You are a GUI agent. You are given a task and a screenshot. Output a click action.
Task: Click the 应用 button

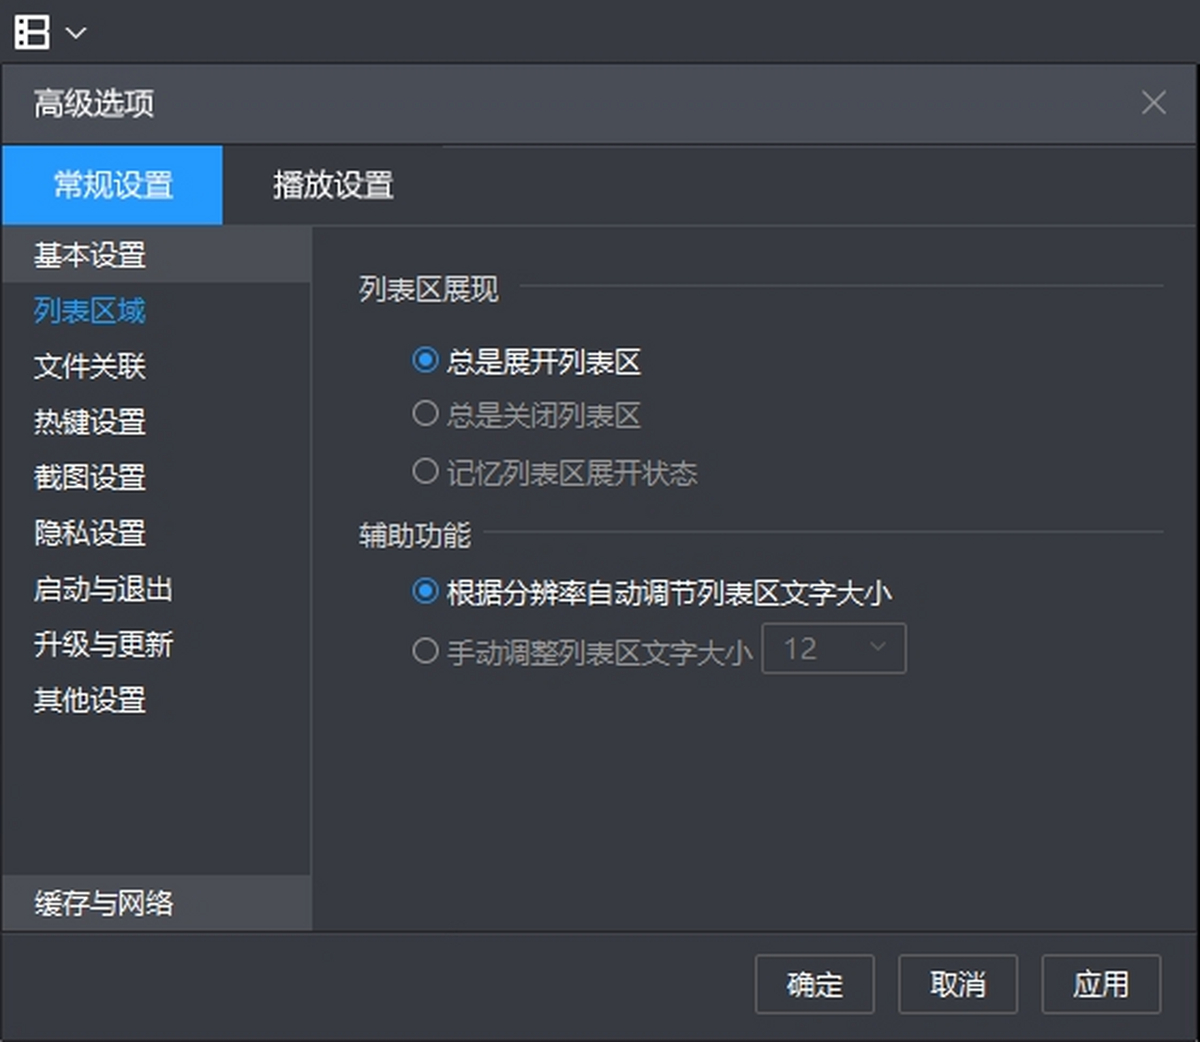[x=1101, y=985]
